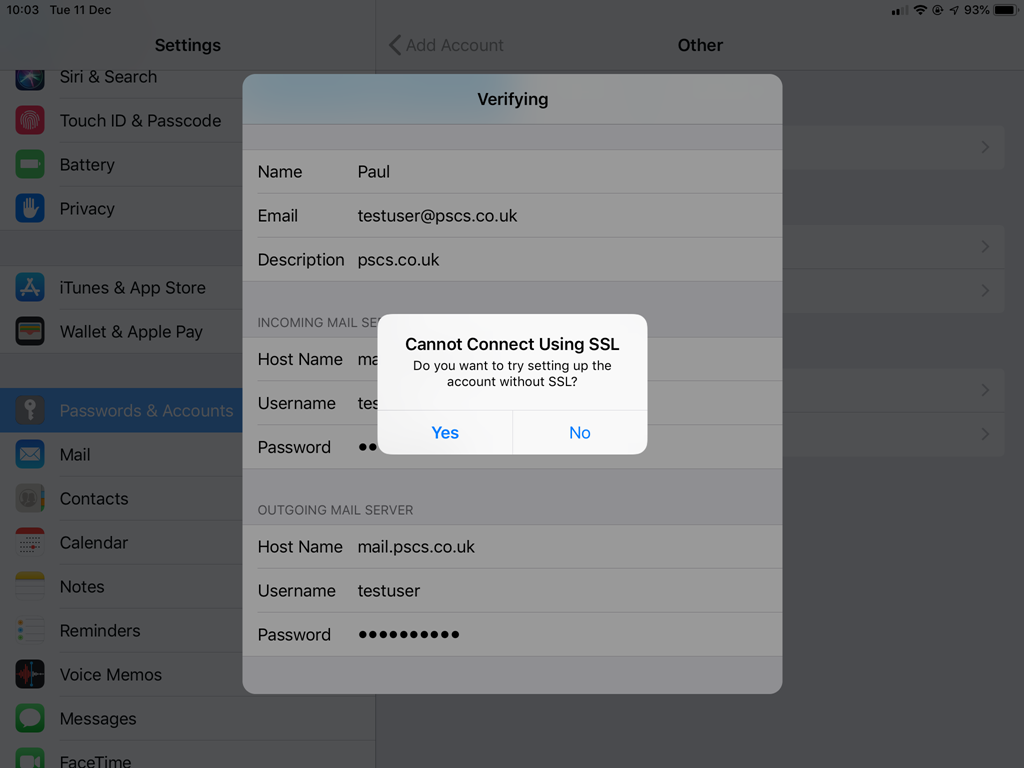Viewport: 1024px width, 768px height.
Task: Expand the first row chevron on right panel
Action: [x=985, y=147]
